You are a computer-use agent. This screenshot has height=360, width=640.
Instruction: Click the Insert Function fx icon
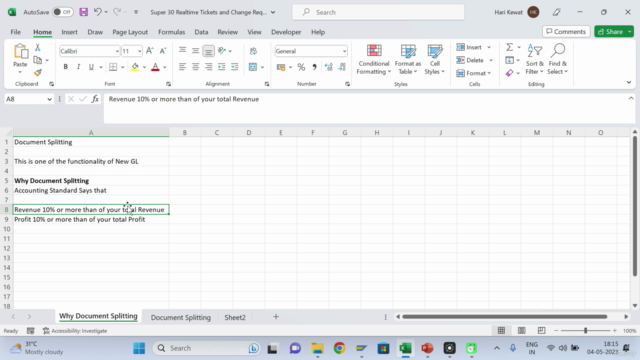tap(95, 99)
